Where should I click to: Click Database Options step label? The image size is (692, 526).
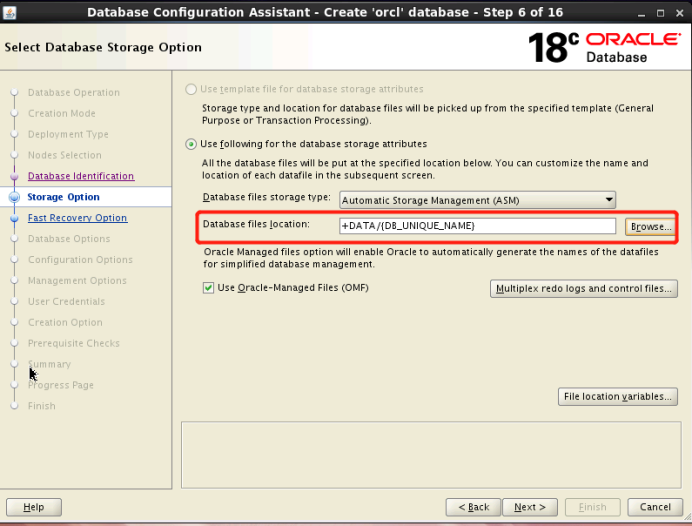point(69,239)
